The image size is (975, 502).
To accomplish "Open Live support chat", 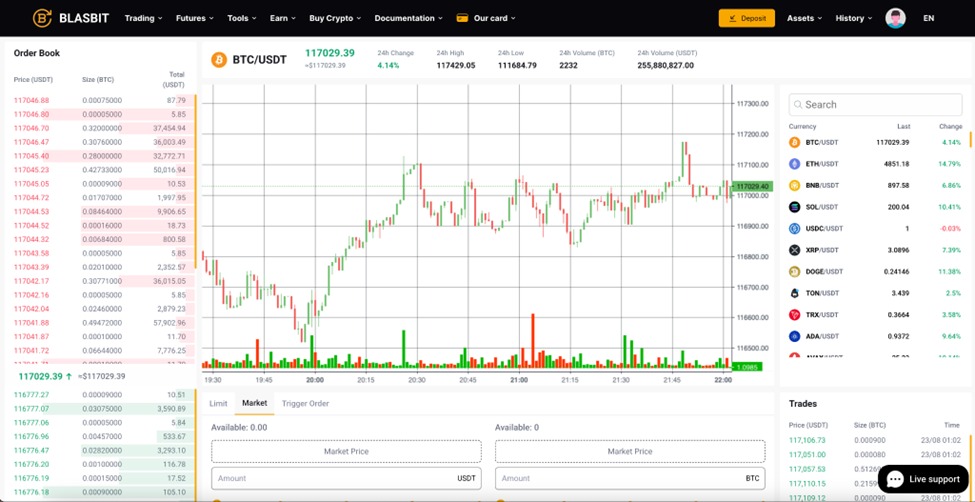I will click(923, 479).
